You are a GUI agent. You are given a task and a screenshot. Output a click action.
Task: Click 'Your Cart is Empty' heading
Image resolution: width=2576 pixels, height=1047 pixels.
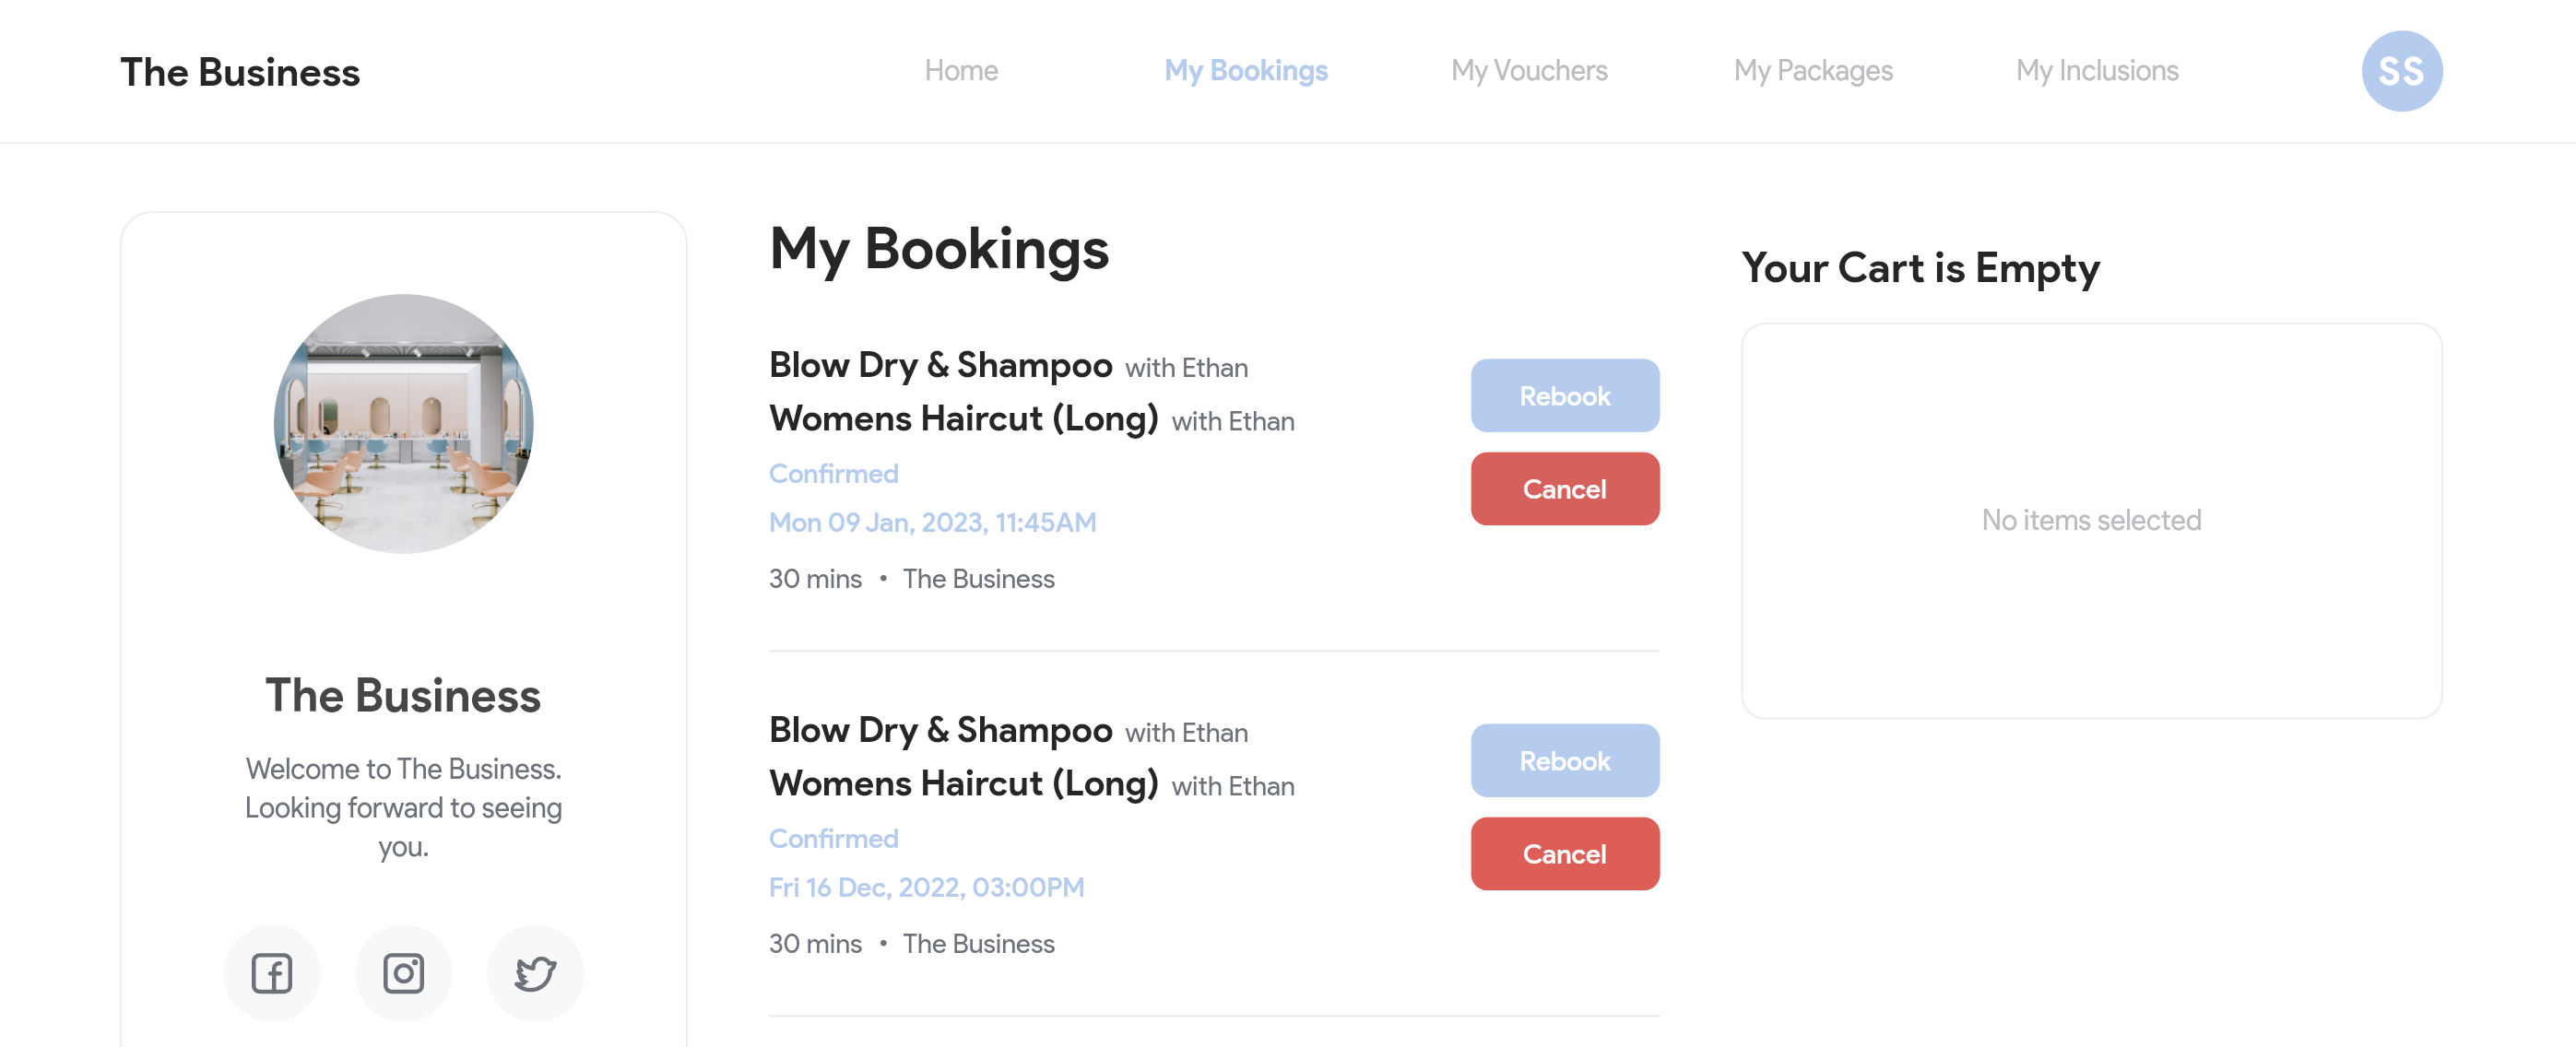click(1920, 268)
